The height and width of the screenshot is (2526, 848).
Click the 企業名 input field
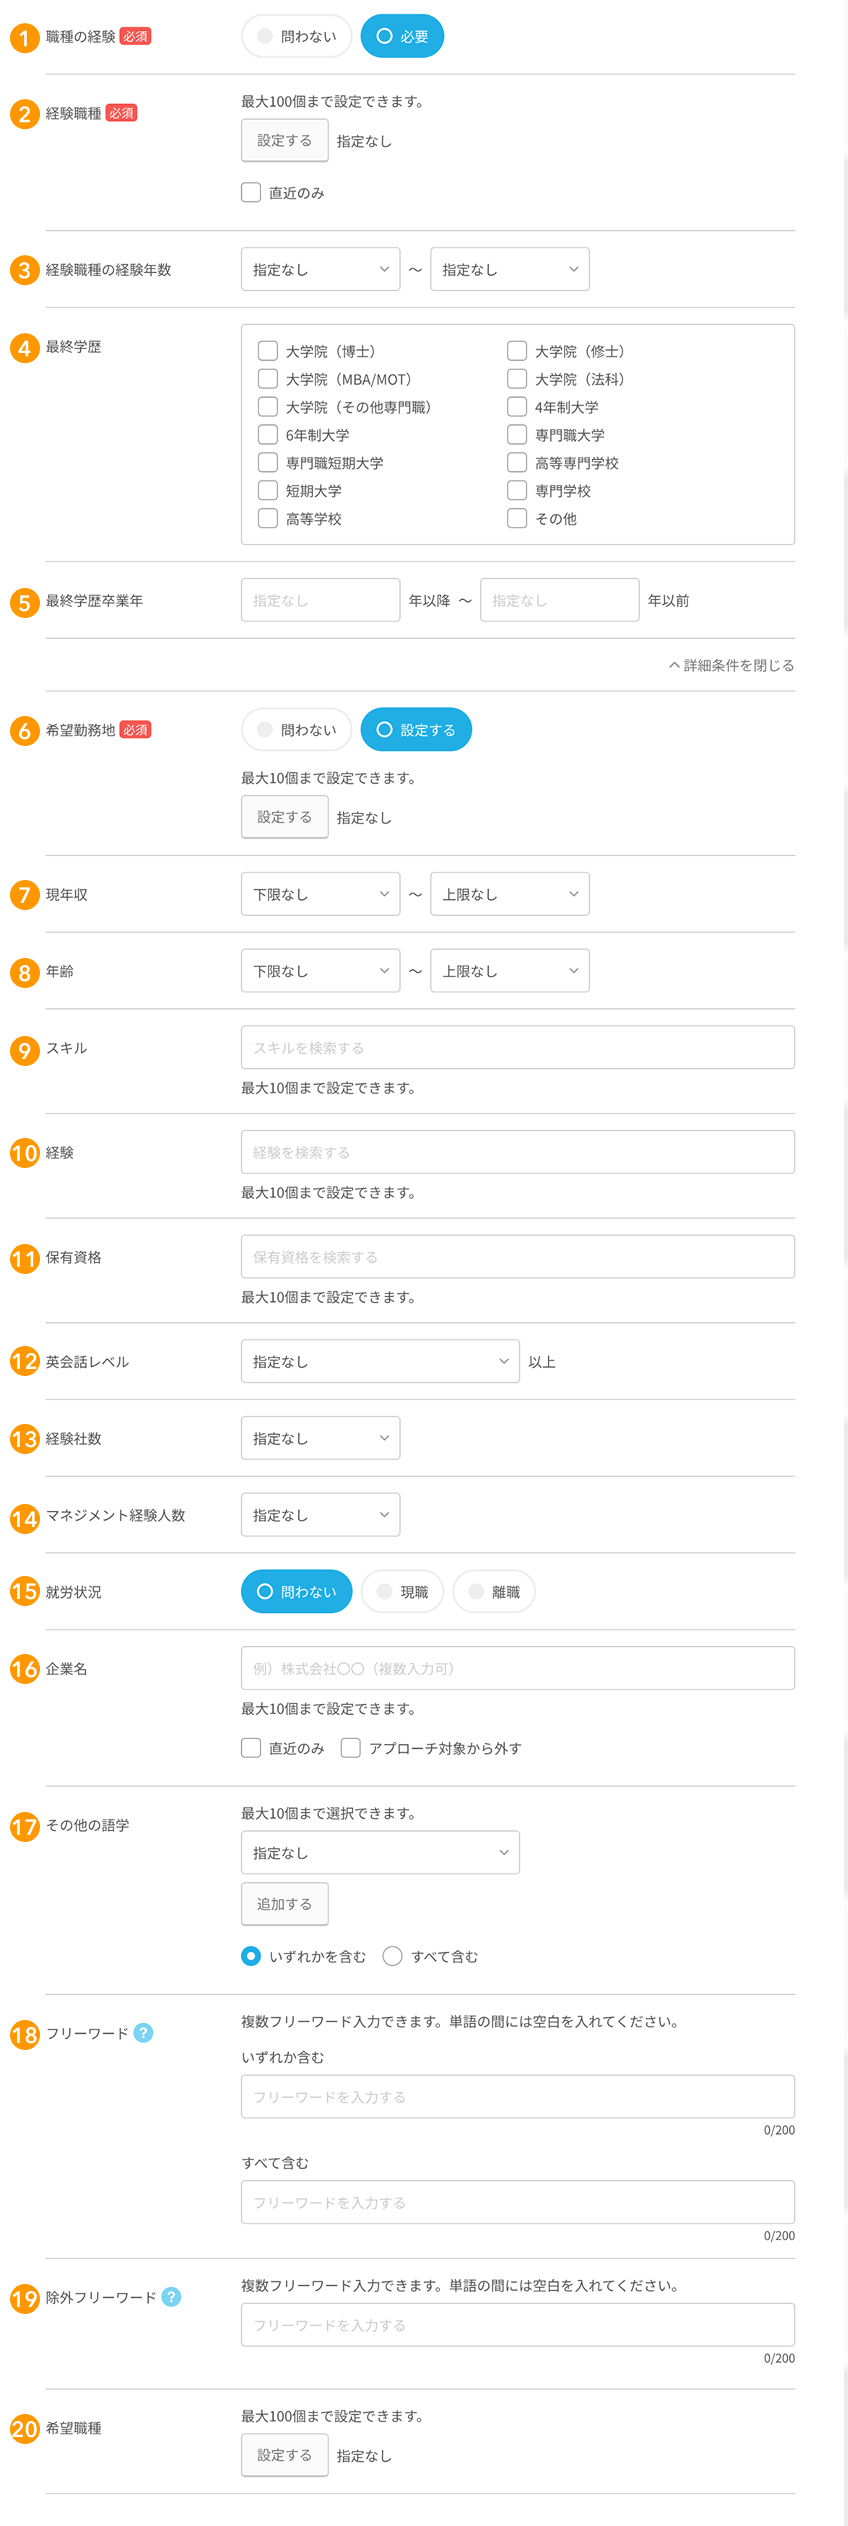518,1668
